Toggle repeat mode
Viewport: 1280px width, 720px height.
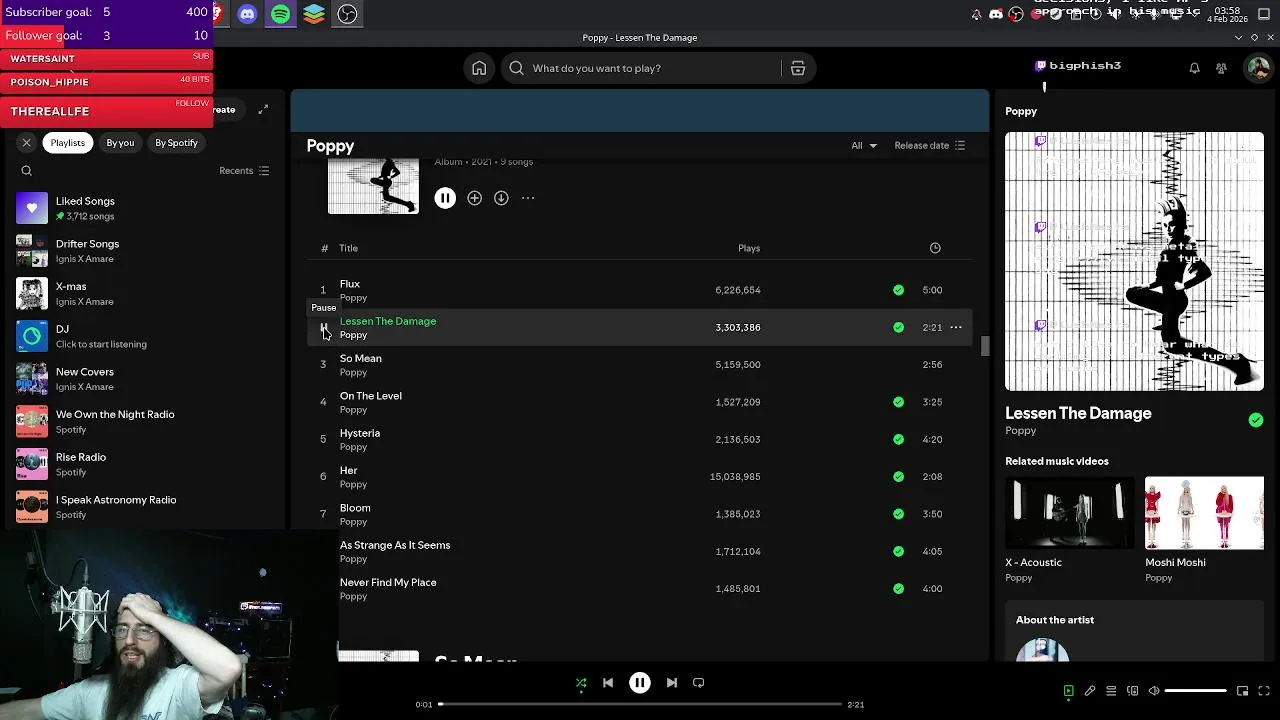(699, 683)
